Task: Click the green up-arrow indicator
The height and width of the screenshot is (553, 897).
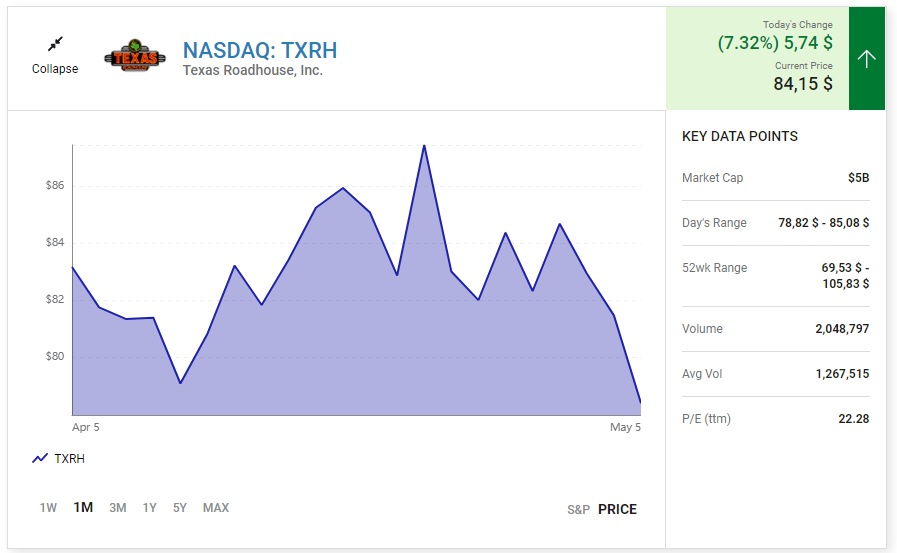Action: coord(866,58)
